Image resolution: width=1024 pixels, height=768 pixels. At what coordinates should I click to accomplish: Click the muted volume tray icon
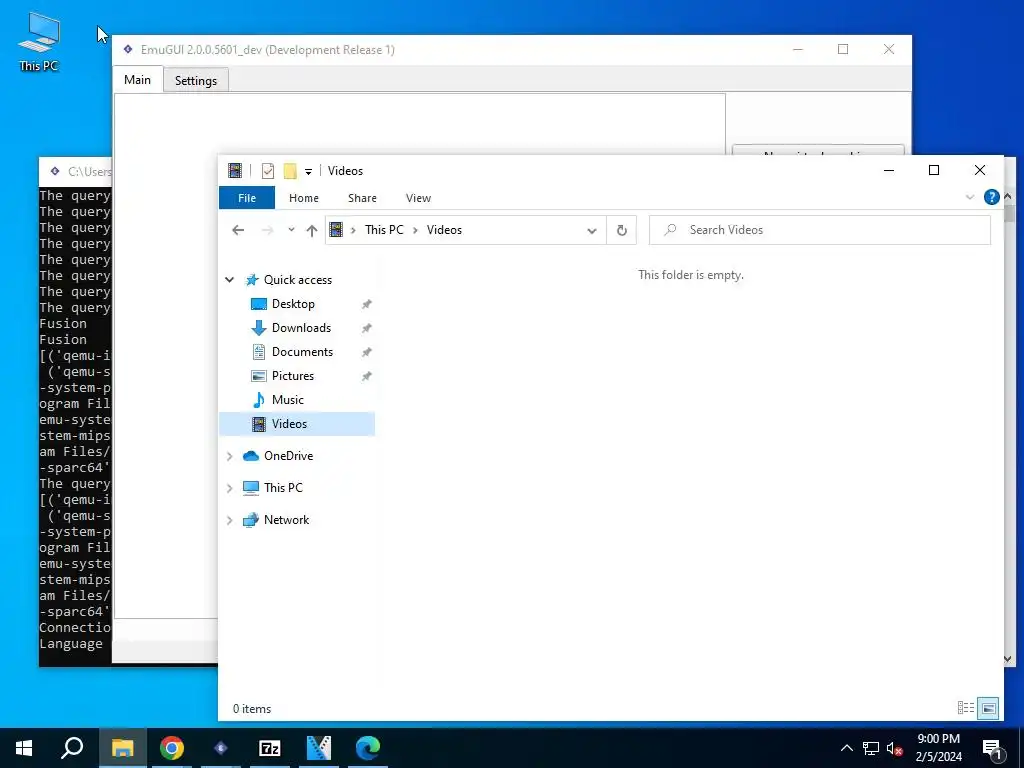[895, 748]
